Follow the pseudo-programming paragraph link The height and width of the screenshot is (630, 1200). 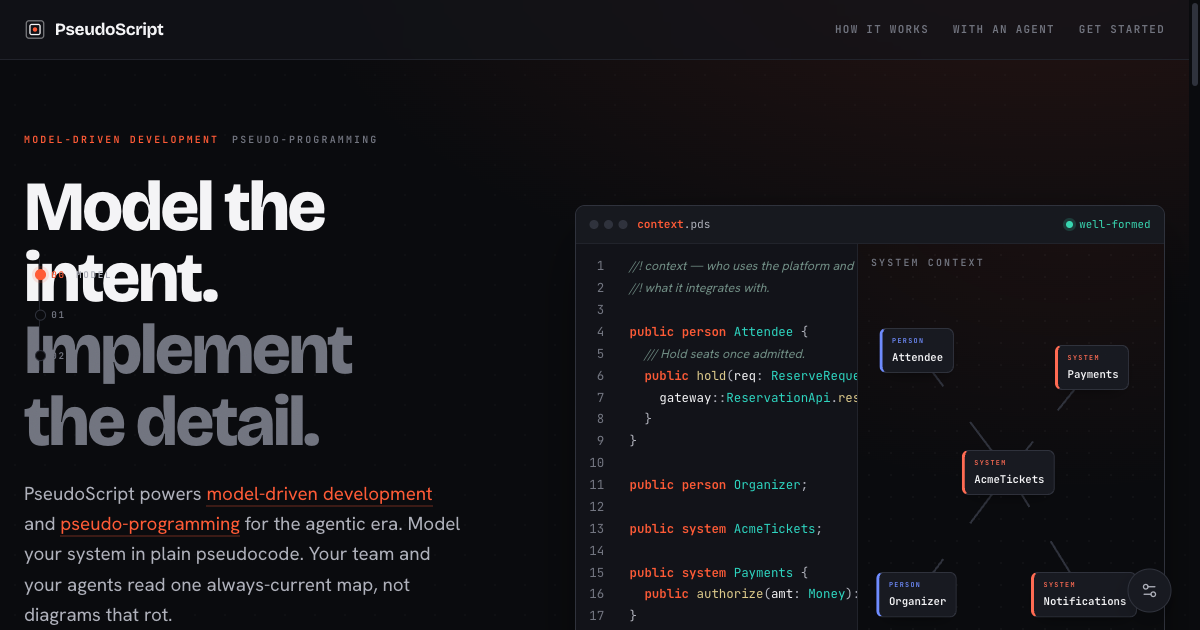(x=150, y=524)
